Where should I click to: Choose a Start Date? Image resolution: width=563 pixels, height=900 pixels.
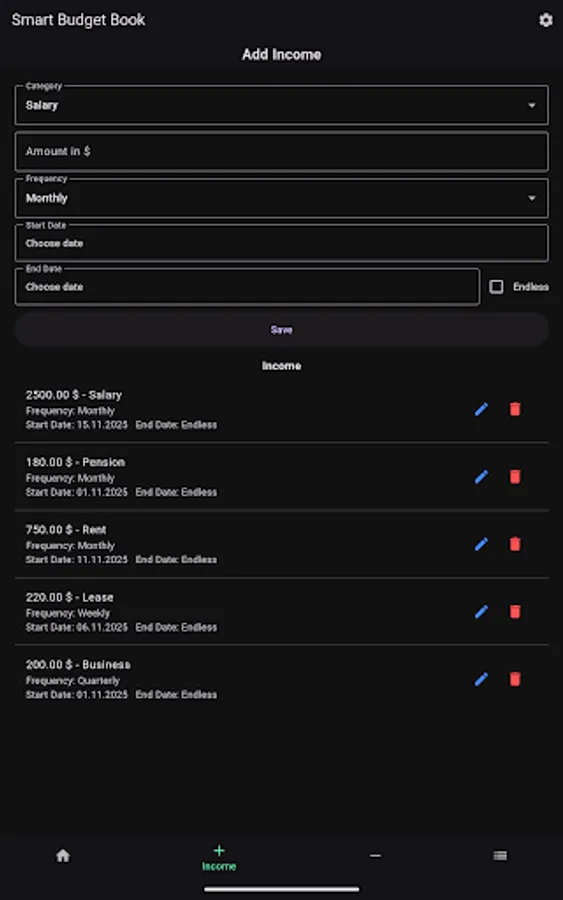(281, 243)
